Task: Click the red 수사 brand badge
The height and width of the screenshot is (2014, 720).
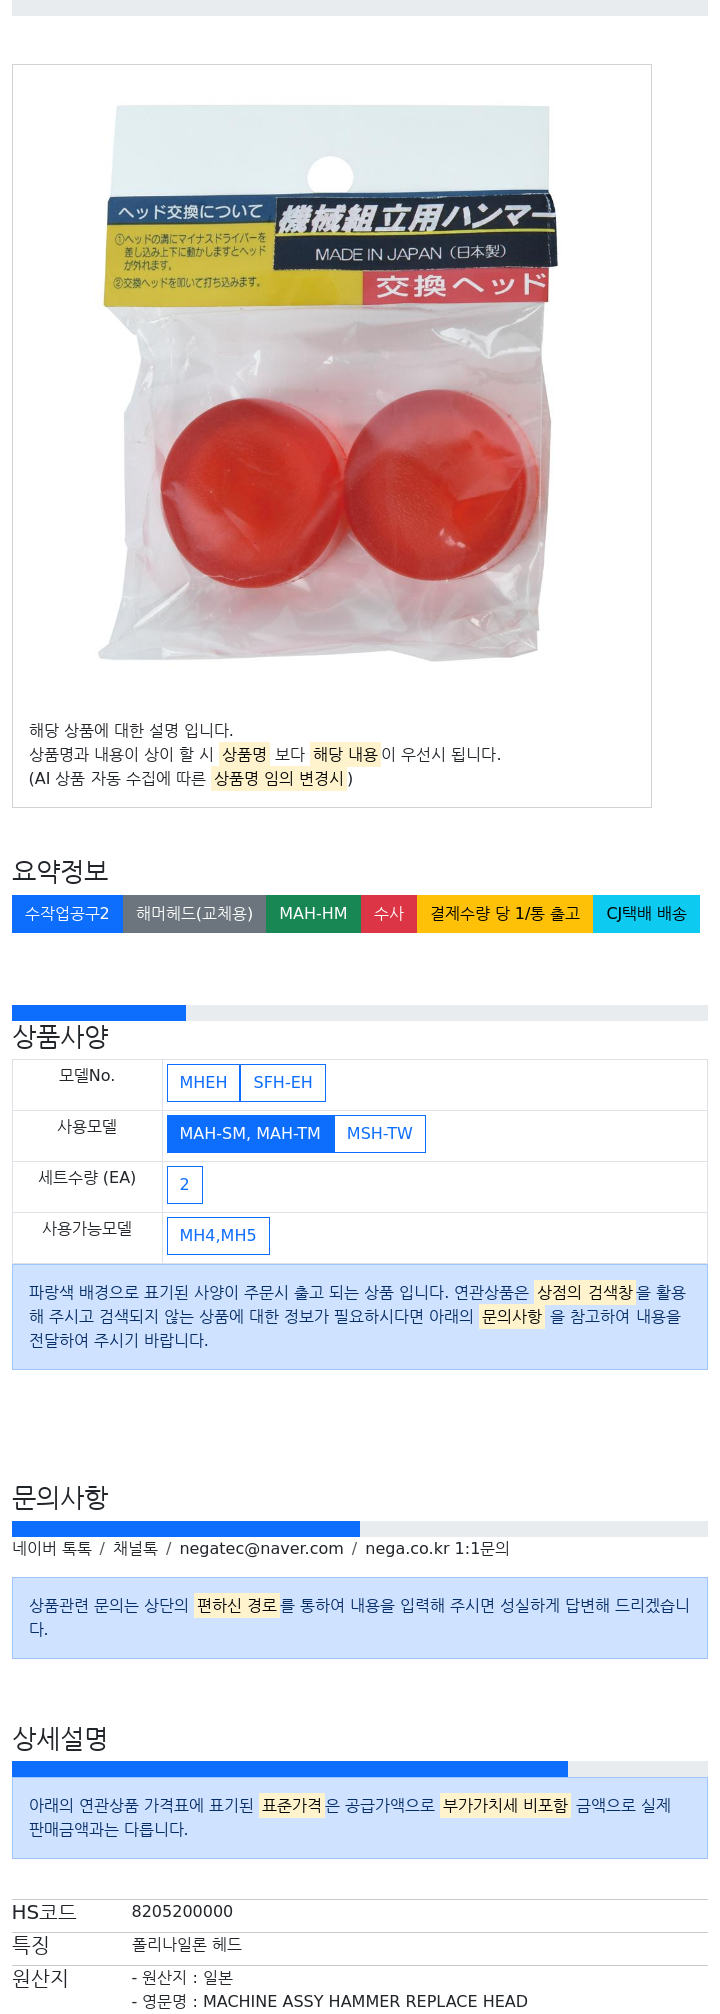Action: [x=389, y=914]
